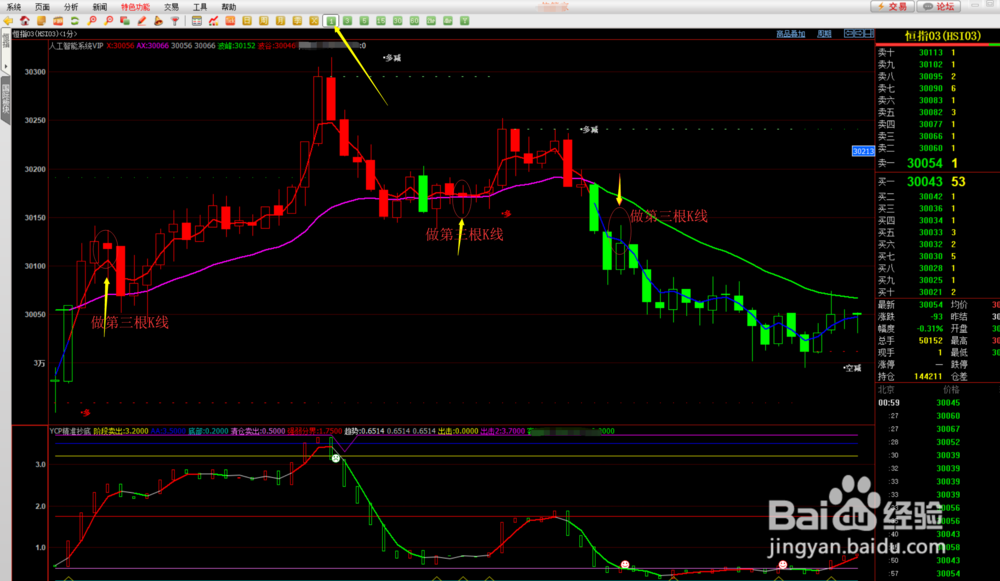Switch to the weekly (周) period icon
This screenshot has height=581, width=1000.
point(263,21)
